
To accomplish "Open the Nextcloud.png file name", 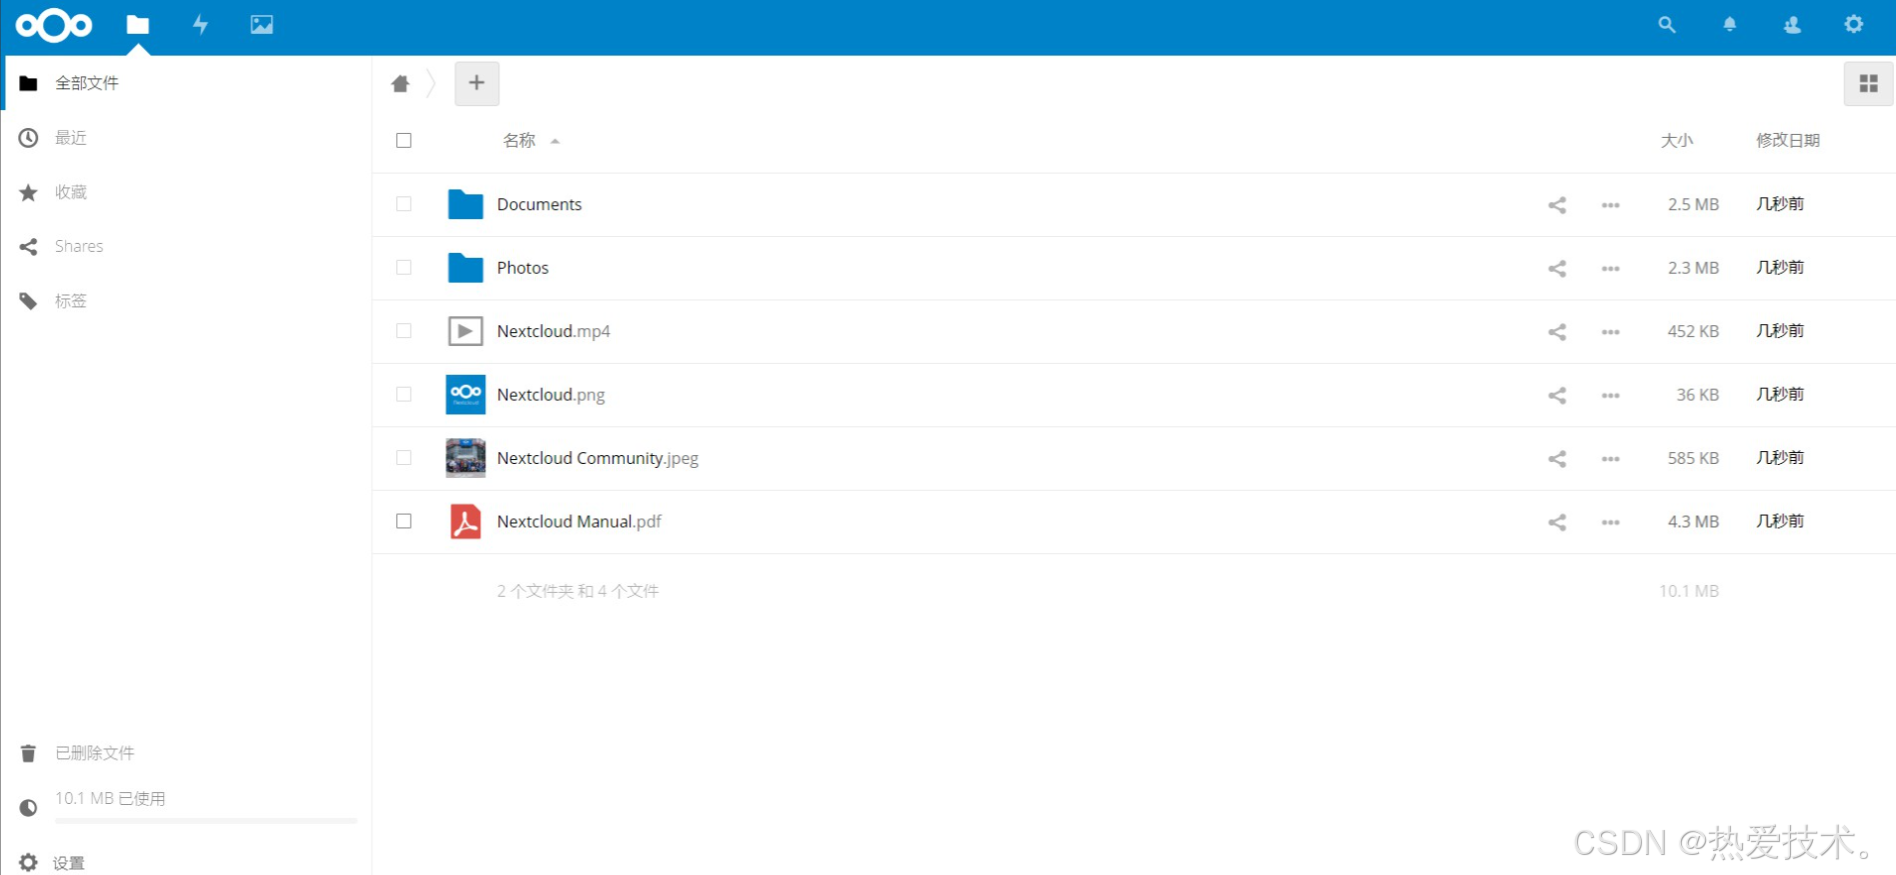I will (551, 394).
